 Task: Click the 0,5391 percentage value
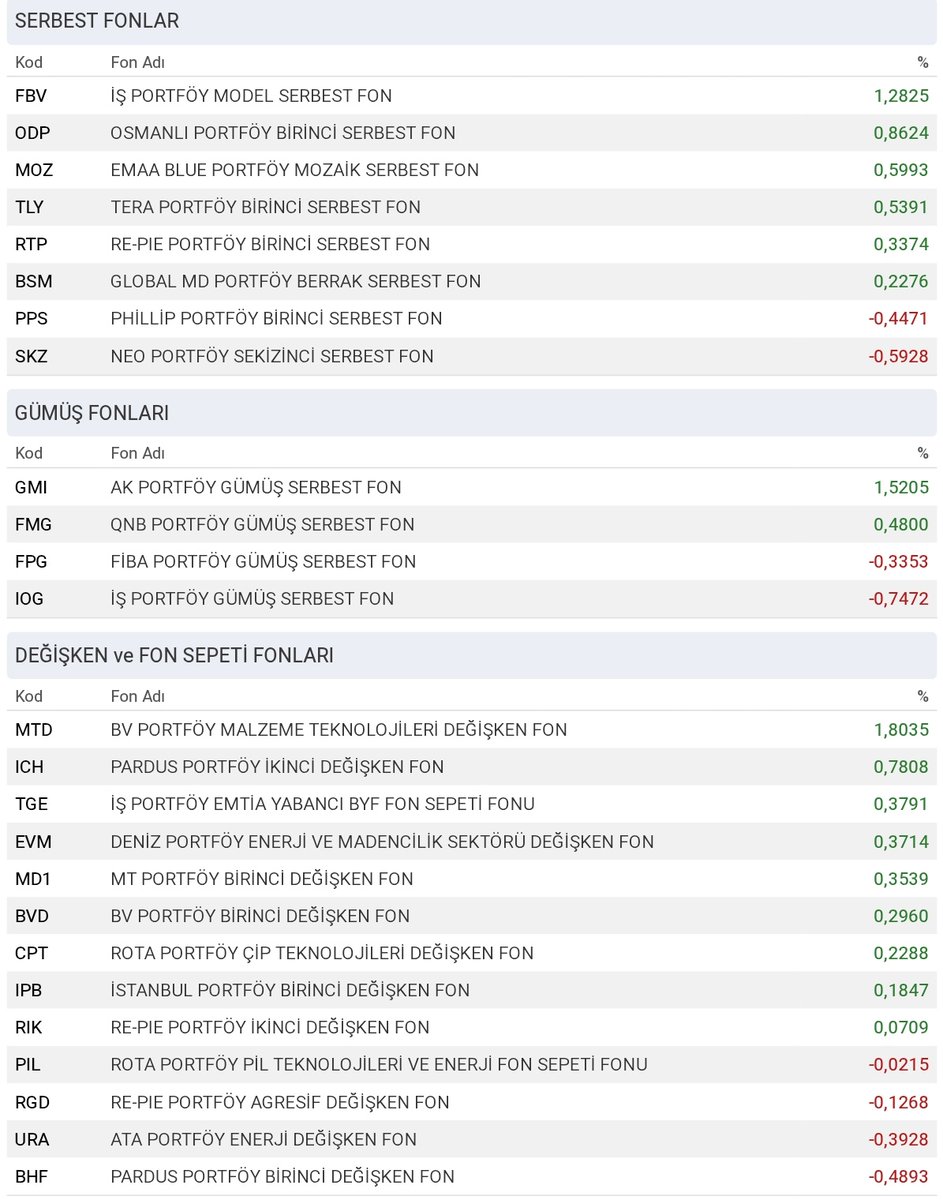901,207
